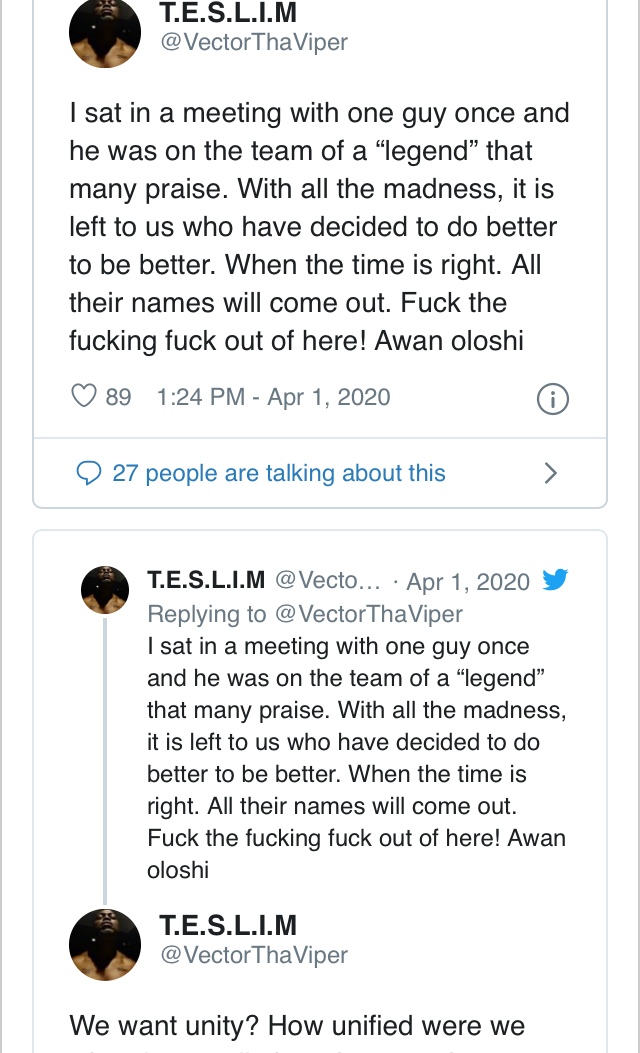This screenshot has width=640, height=1053.
Task: Open the bottom @VectorThaViper handle
Action: click(254, 955)
